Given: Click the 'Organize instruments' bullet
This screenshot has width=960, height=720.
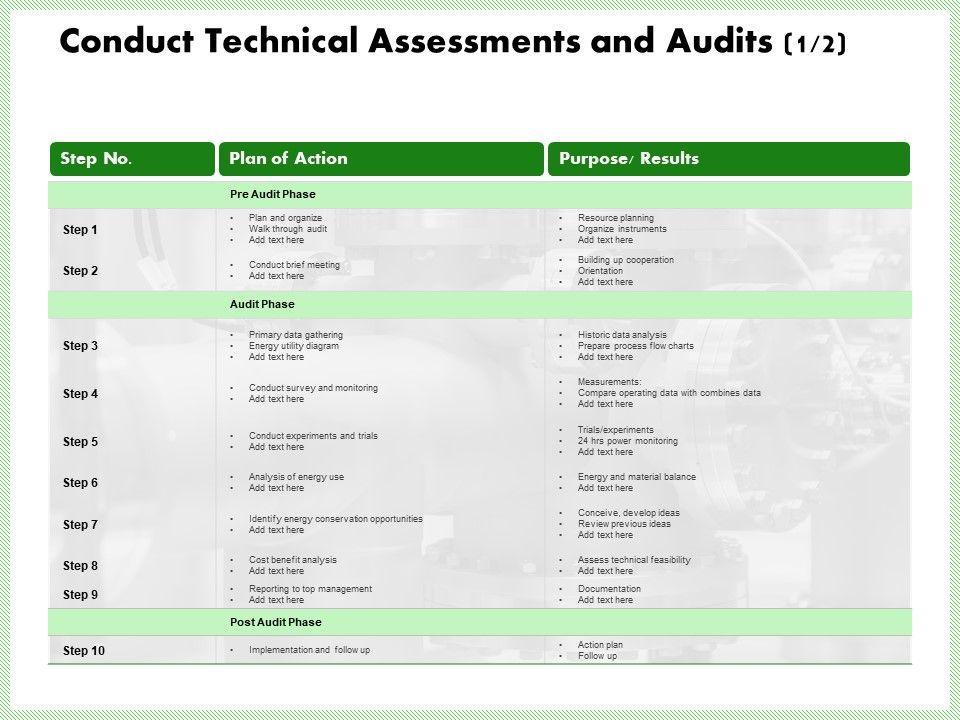Looking at the screenshot, I should pyautogui.click(x=622, y=229).
